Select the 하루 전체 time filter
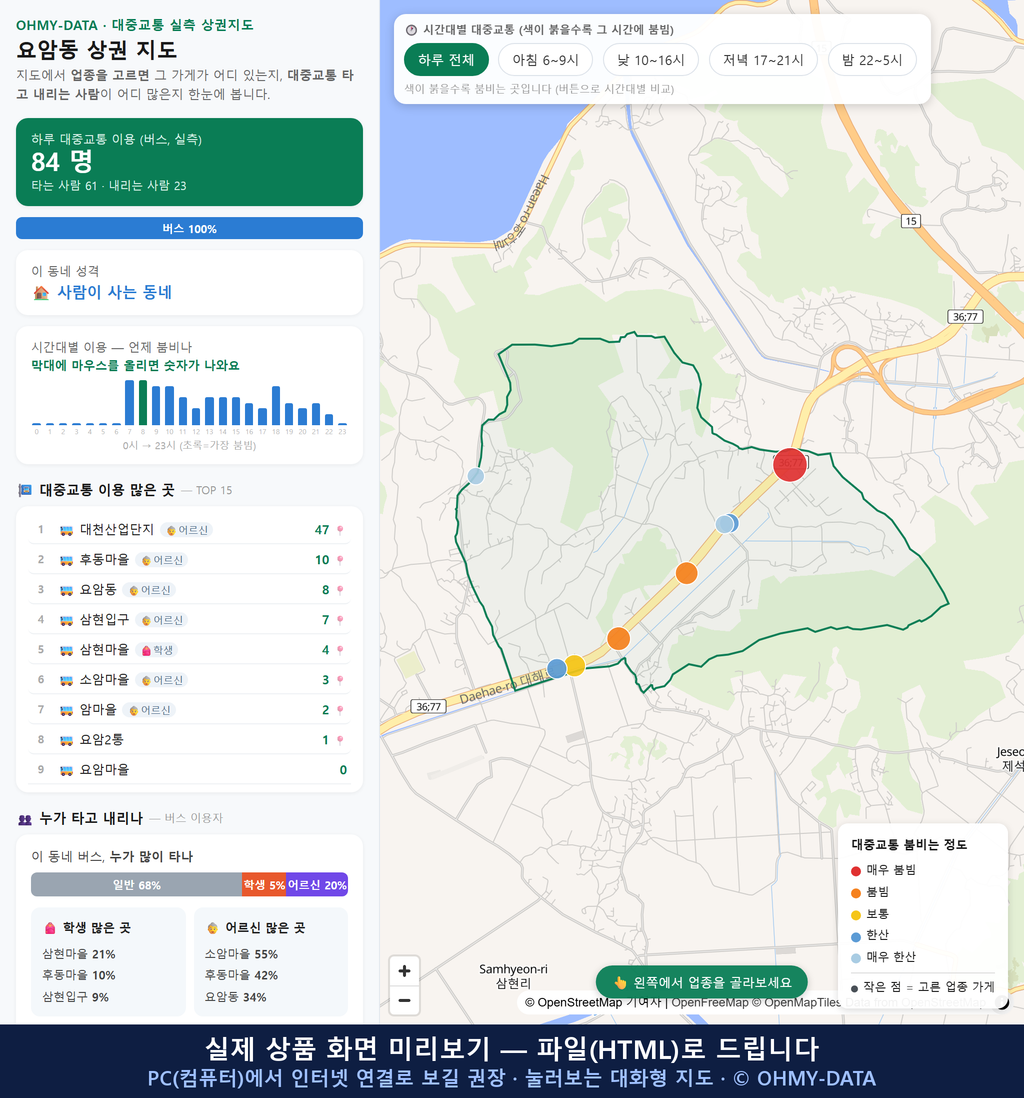The width and height of the screenshot is (1024, 1098). coord(446,60)
